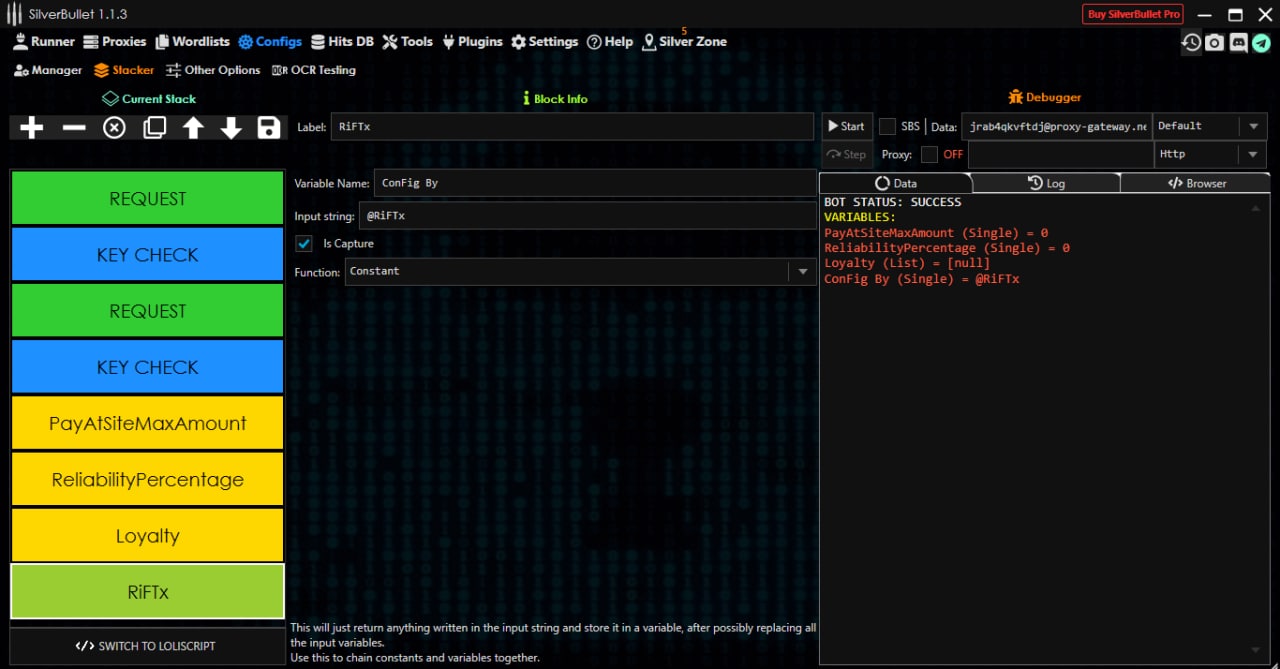Click the camera screenshot icon

pos(1214,43)
